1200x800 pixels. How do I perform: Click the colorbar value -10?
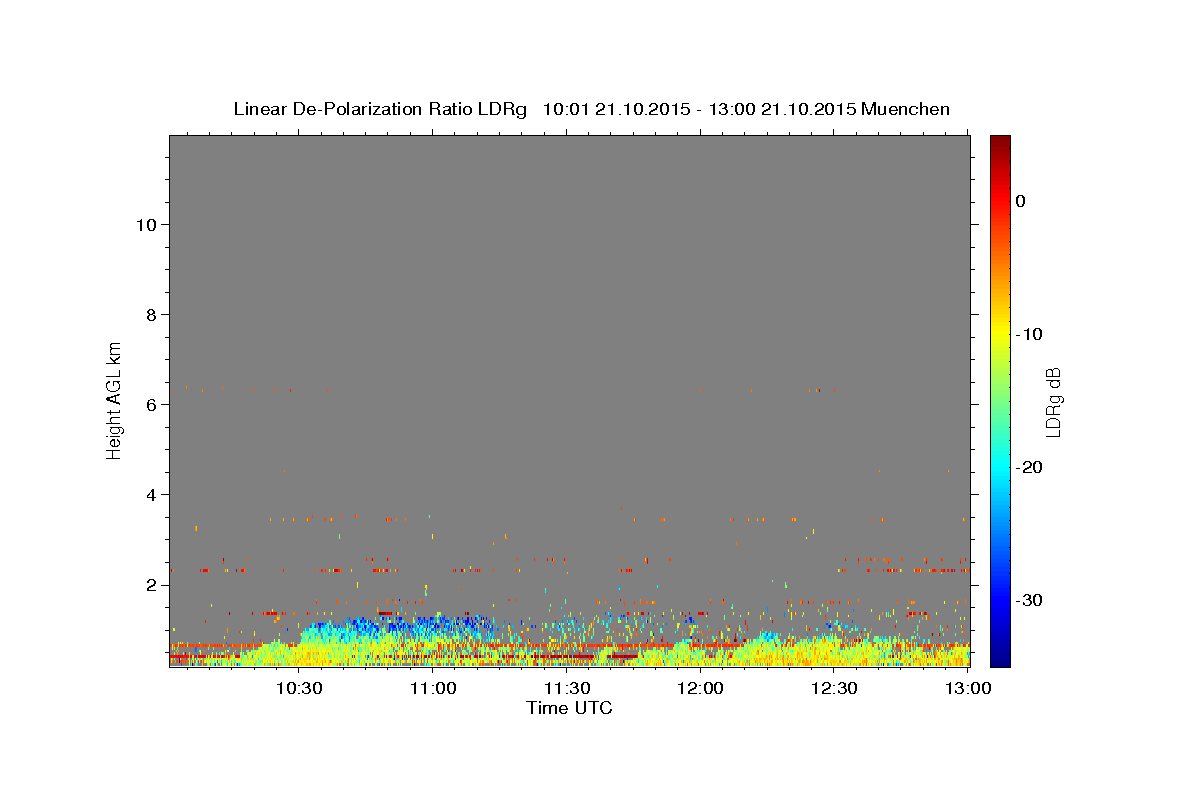pyautogui.click(x=1029, y=334)
